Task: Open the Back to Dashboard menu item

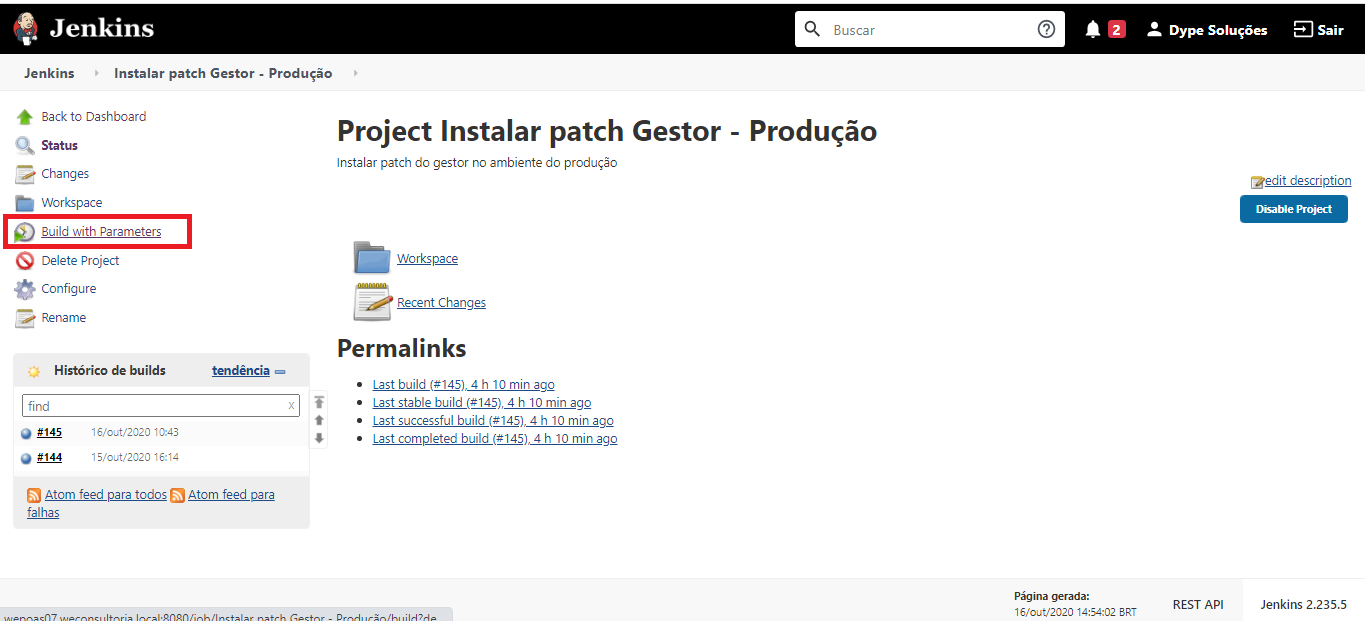Action: coord(93,117)
